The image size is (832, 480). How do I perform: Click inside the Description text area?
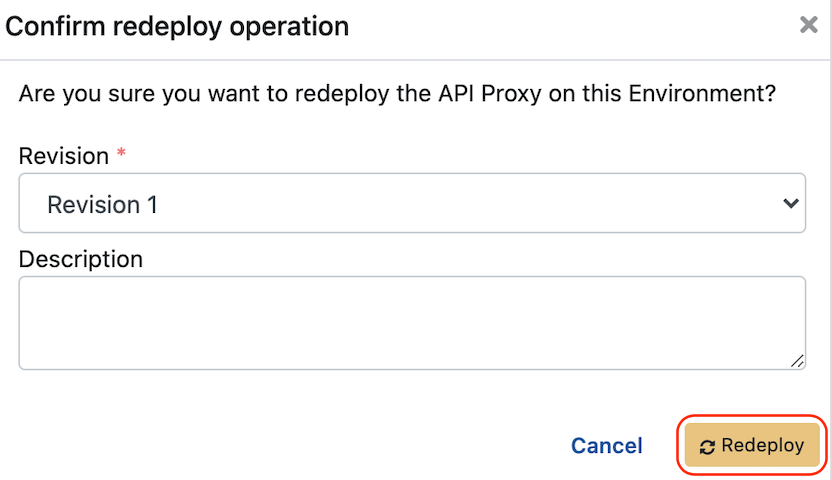[x=412, y=322]
